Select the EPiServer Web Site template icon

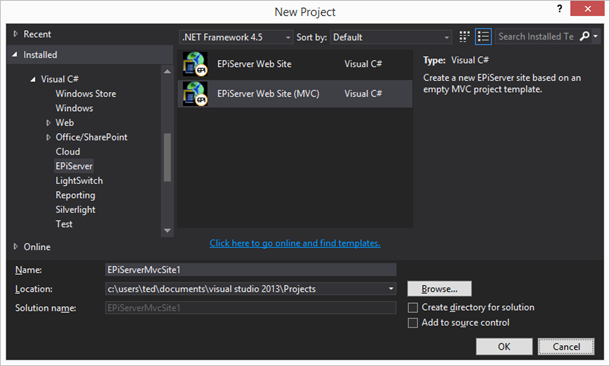(195, 64)
